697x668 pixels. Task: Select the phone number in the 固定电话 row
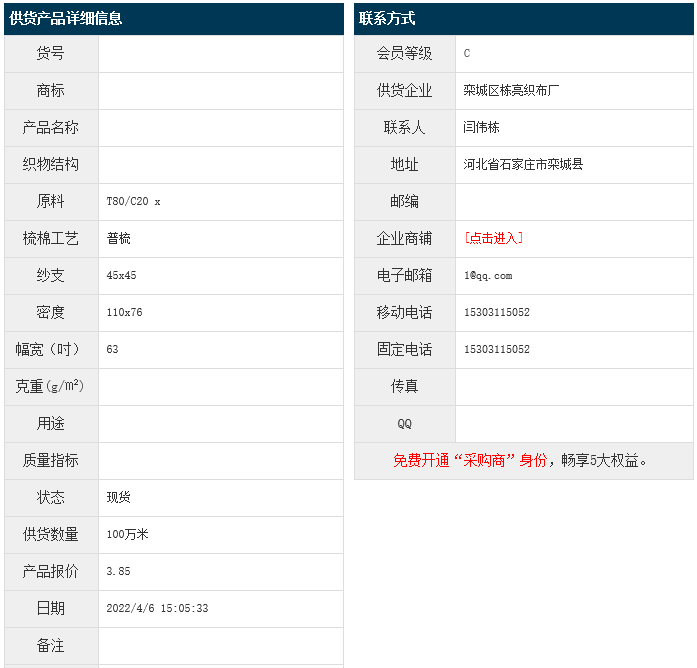tap(497, 349)
